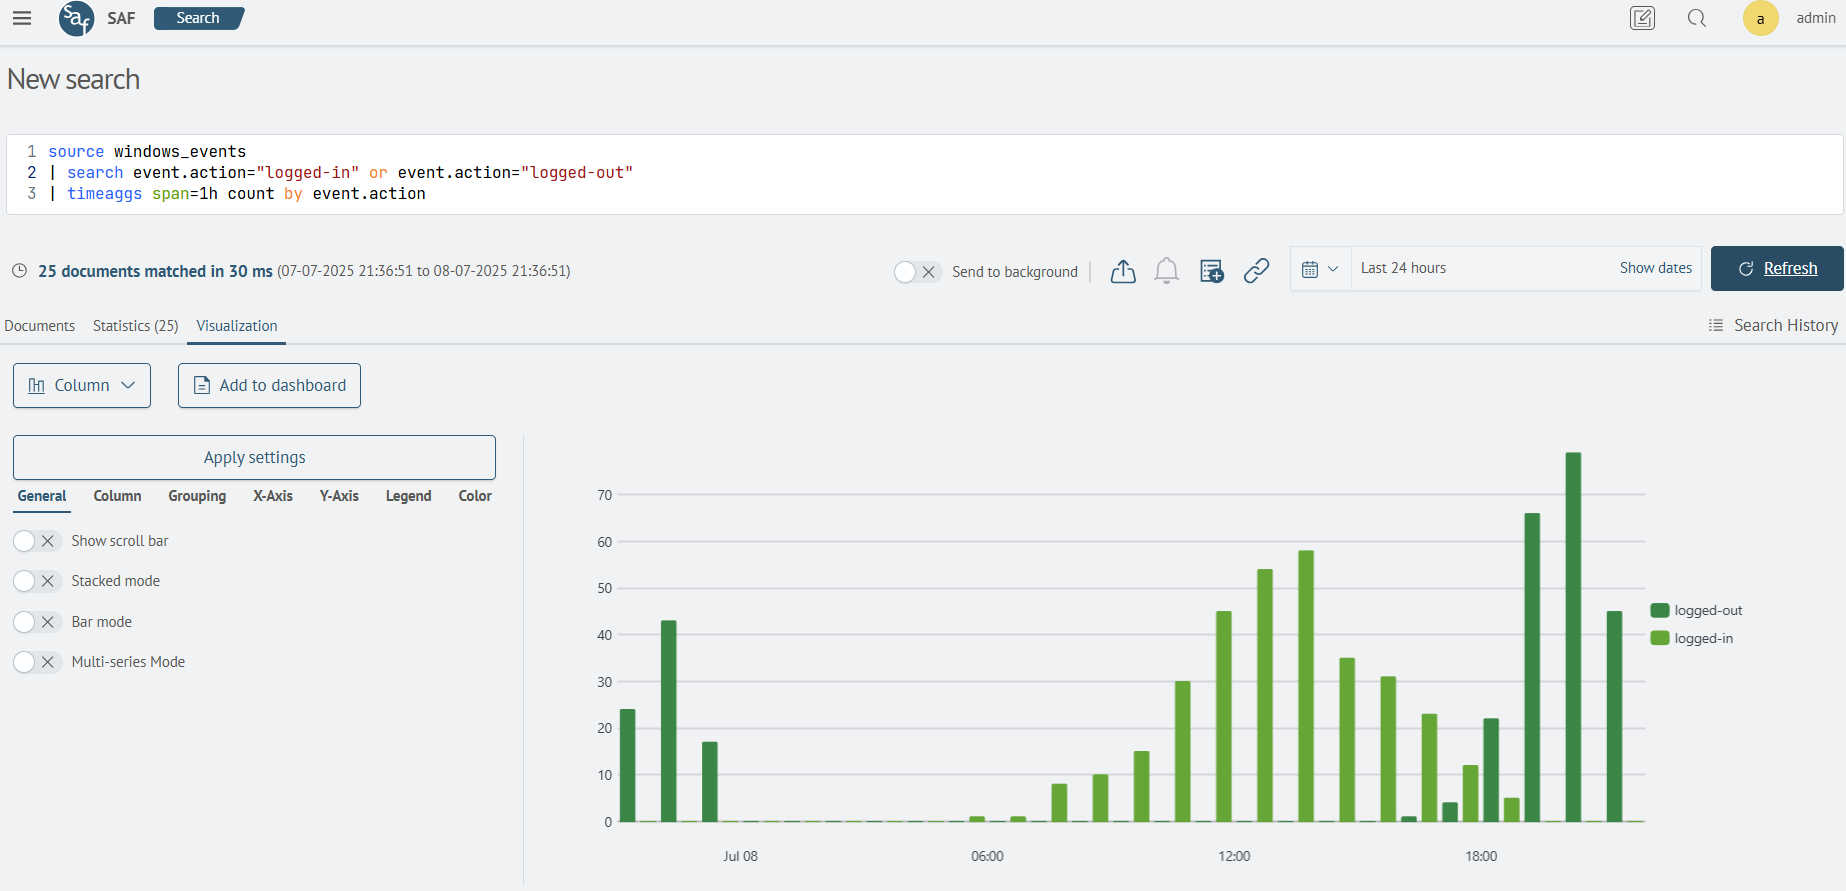Screen dimensions: 1846x891
Task: Open the Y-Axis settings tab
Action: tap(339, 496)
